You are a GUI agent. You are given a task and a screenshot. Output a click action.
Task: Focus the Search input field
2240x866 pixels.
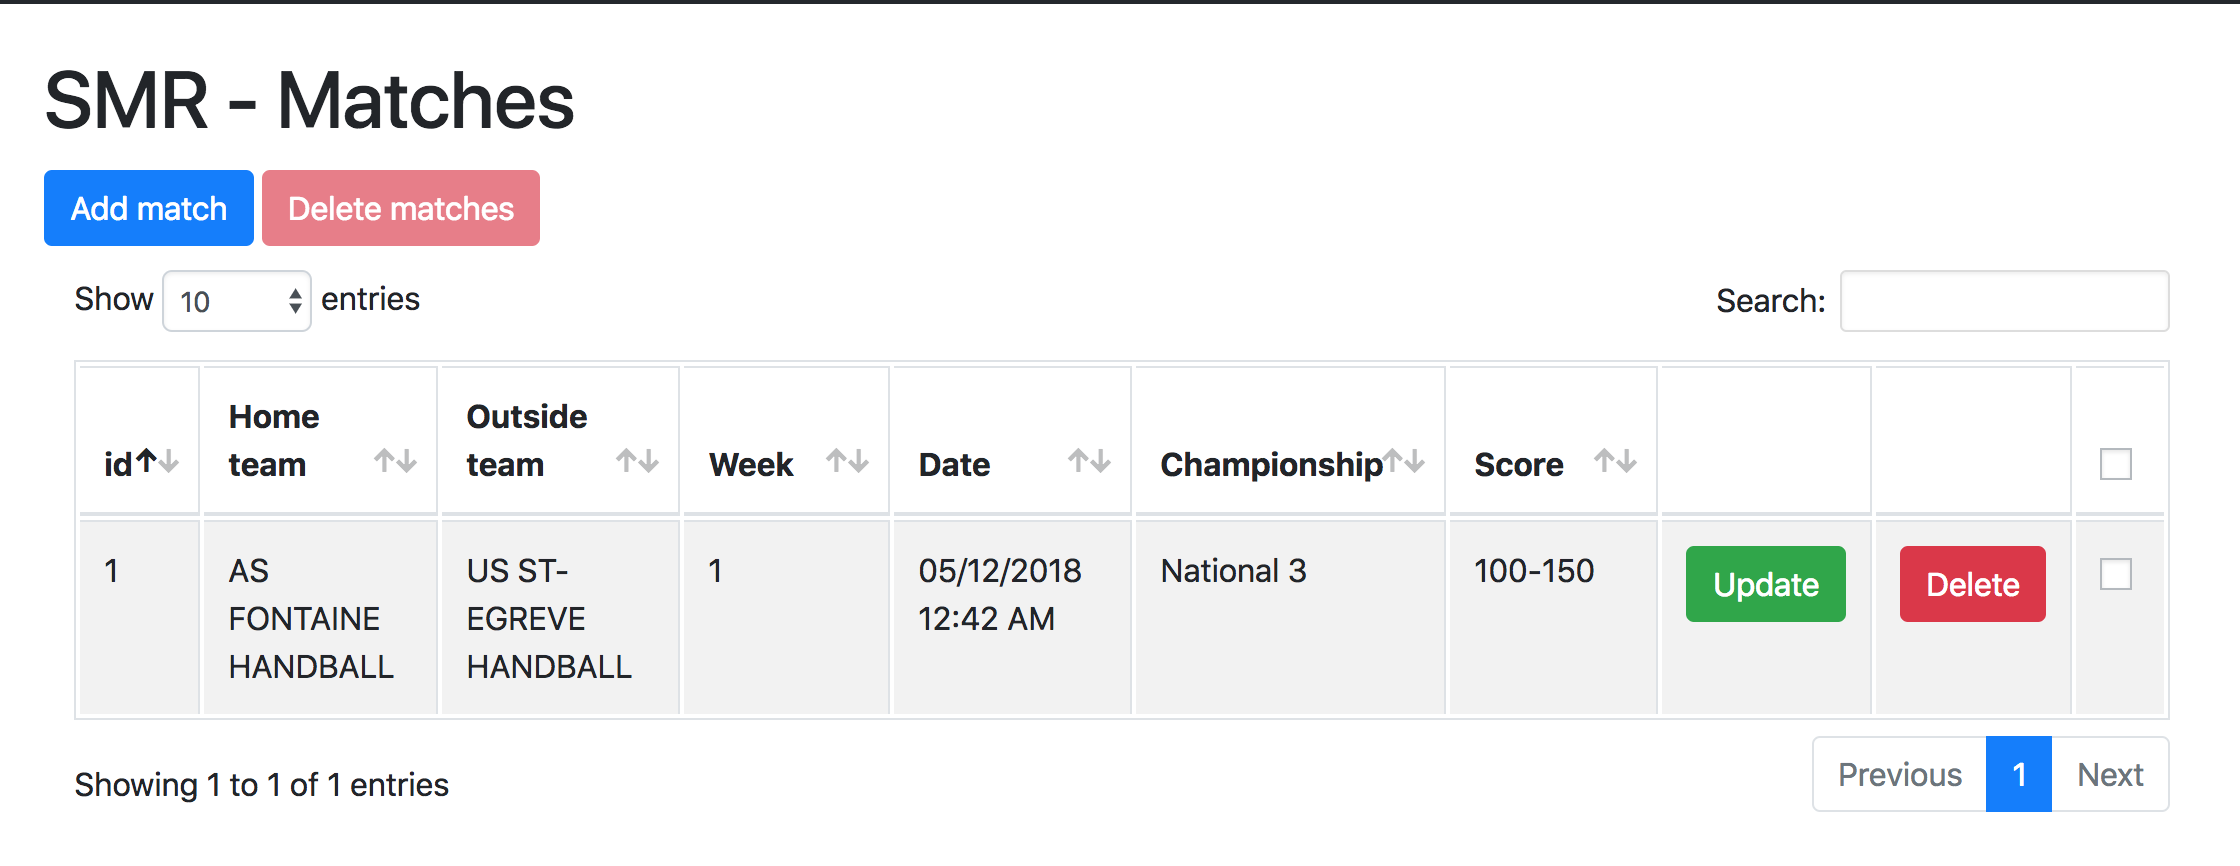(2004, 301)
